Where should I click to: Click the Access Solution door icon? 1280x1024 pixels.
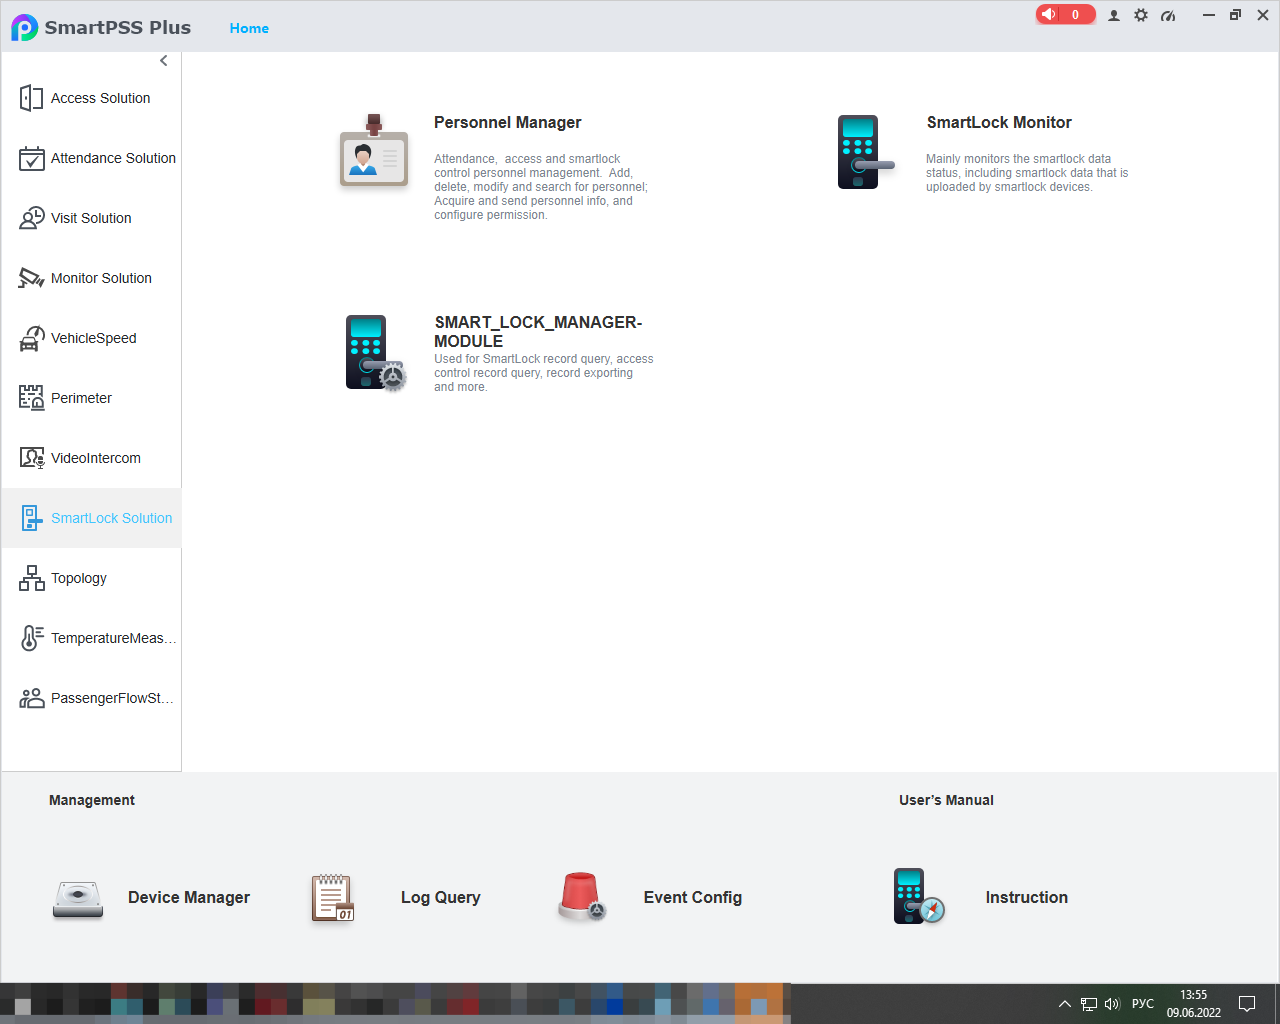pos(31,98)
